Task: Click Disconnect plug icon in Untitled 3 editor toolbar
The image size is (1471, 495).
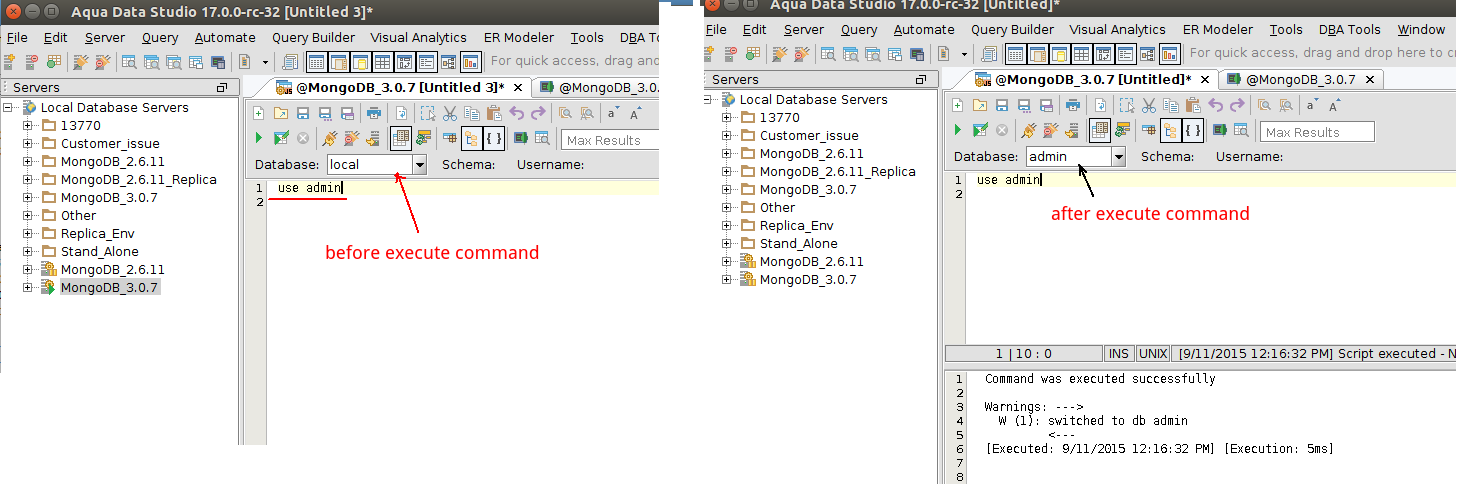Action: 351,139
